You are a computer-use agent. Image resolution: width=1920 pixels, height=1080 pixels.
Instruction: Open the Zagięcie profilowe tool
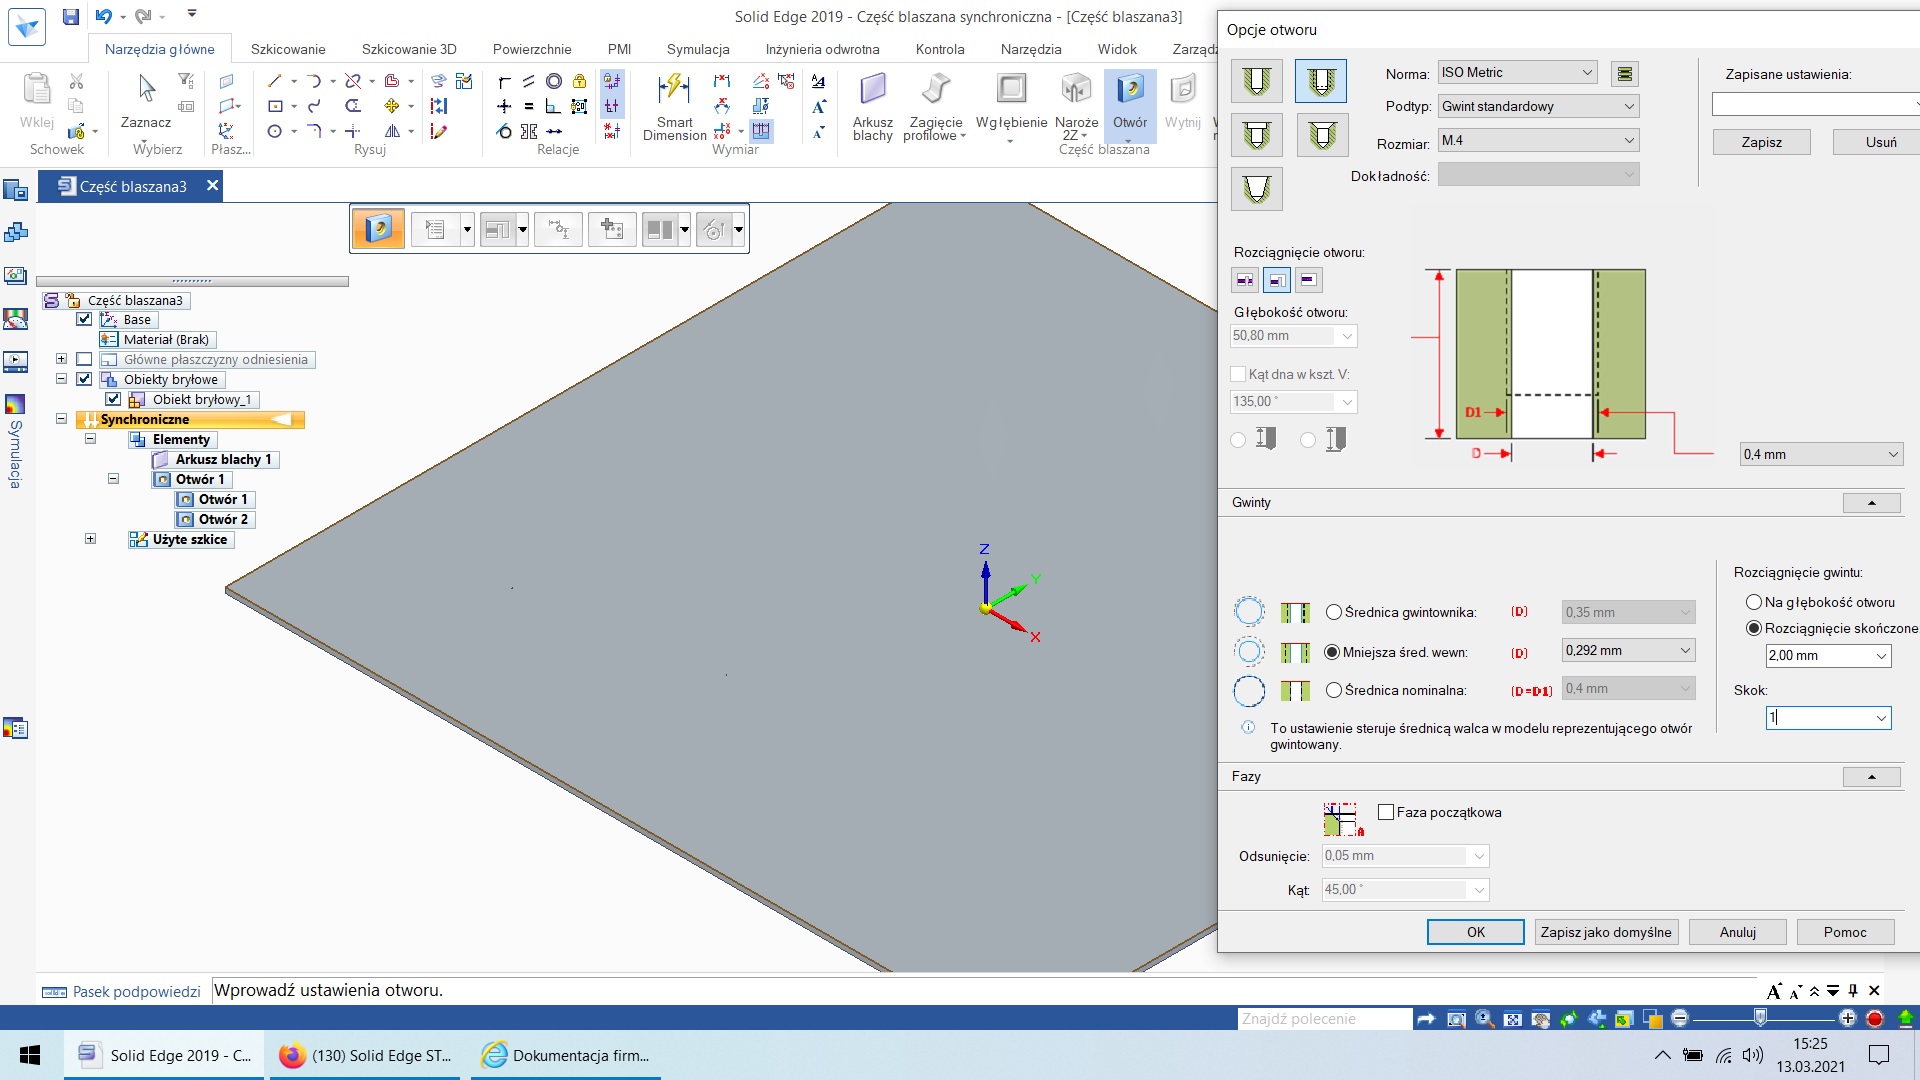935,106
